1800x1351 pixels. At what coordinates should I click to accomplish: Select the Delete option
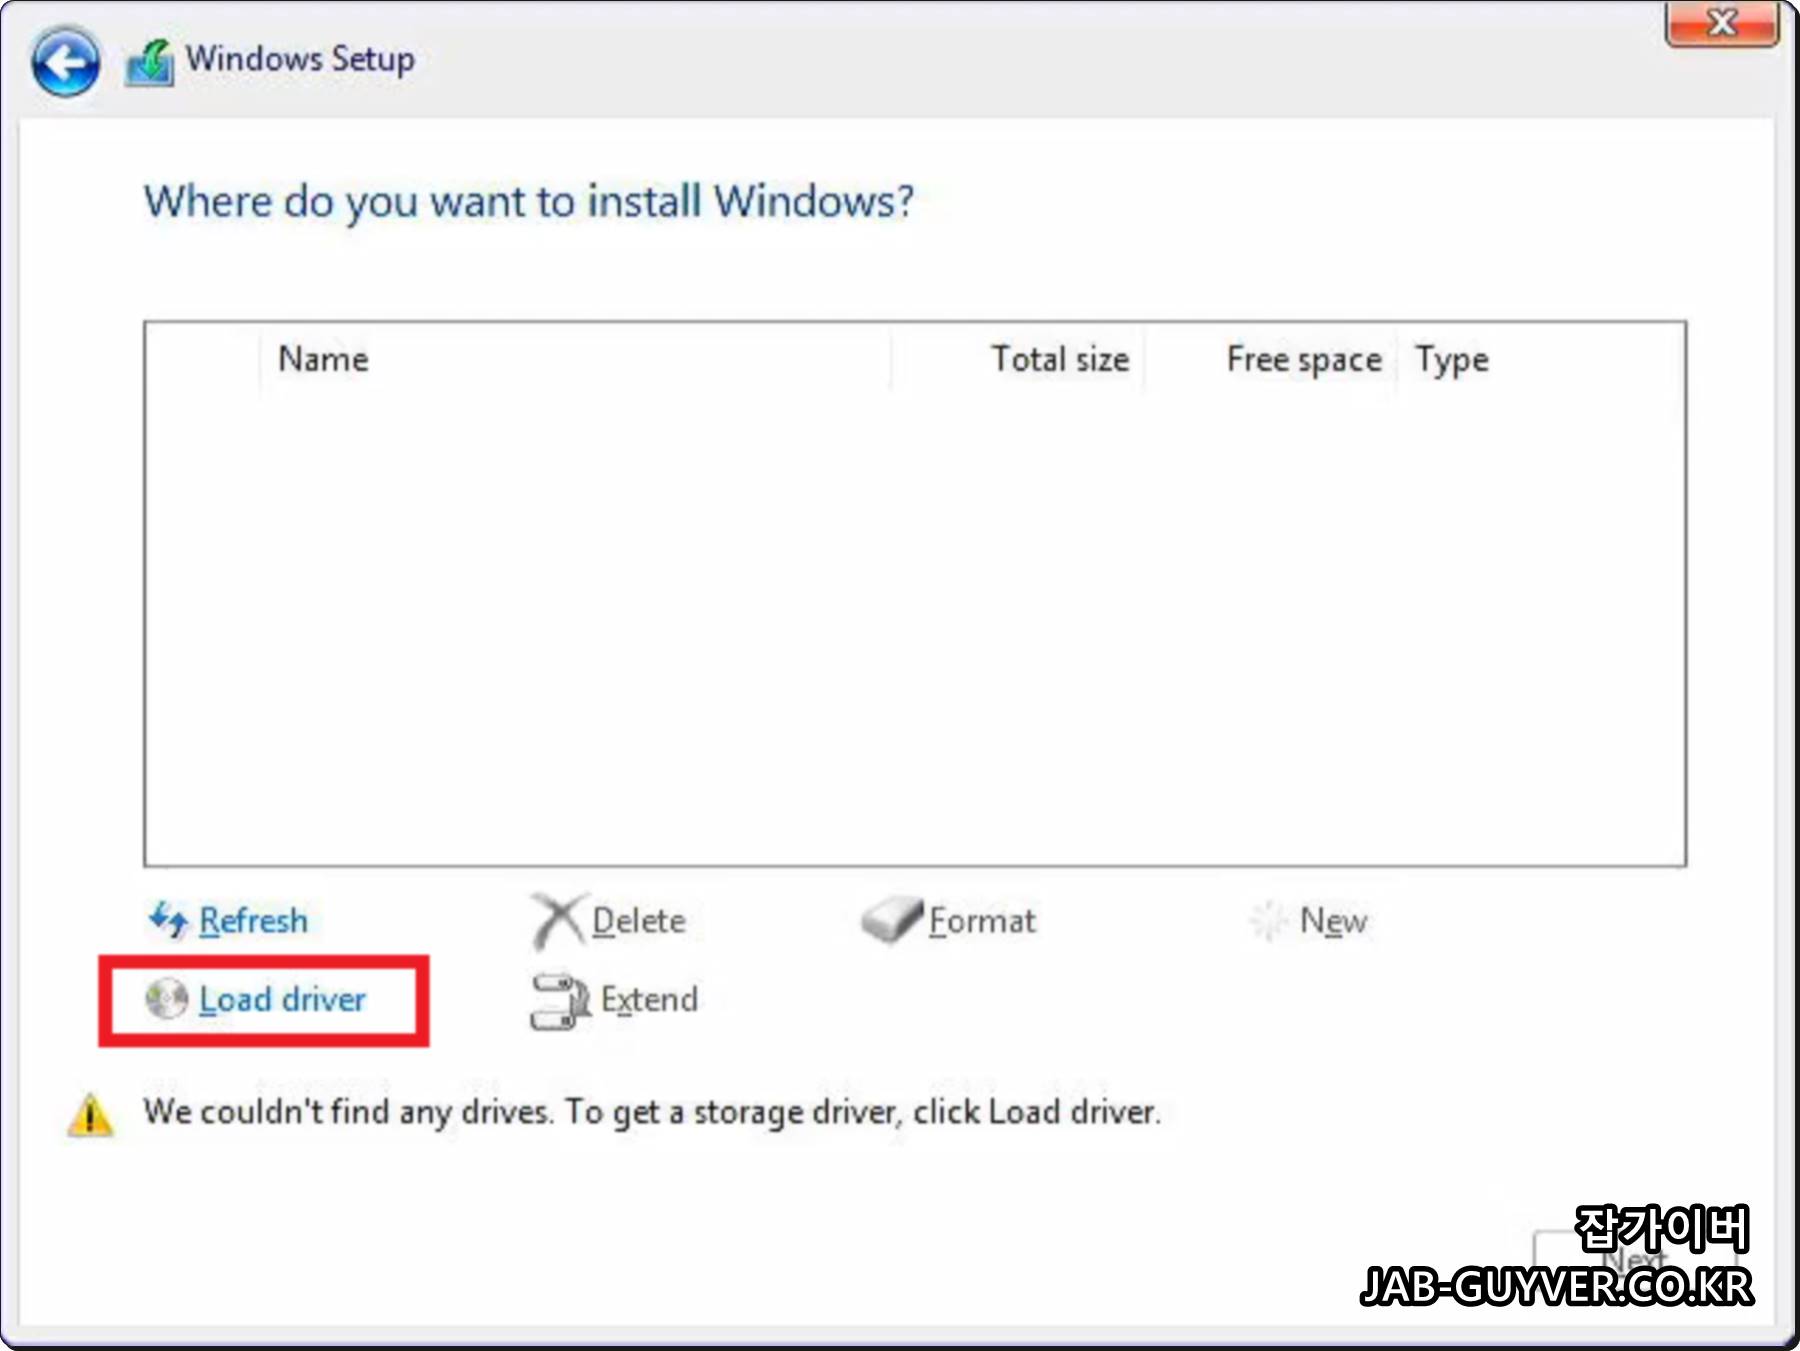[639, 921]
